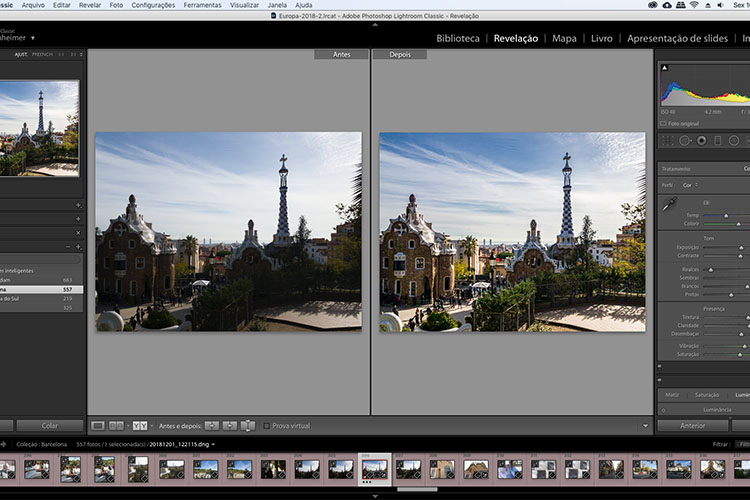
Task: Toggle the panel switch below Presença section
Action: click(x=660, y=367)
